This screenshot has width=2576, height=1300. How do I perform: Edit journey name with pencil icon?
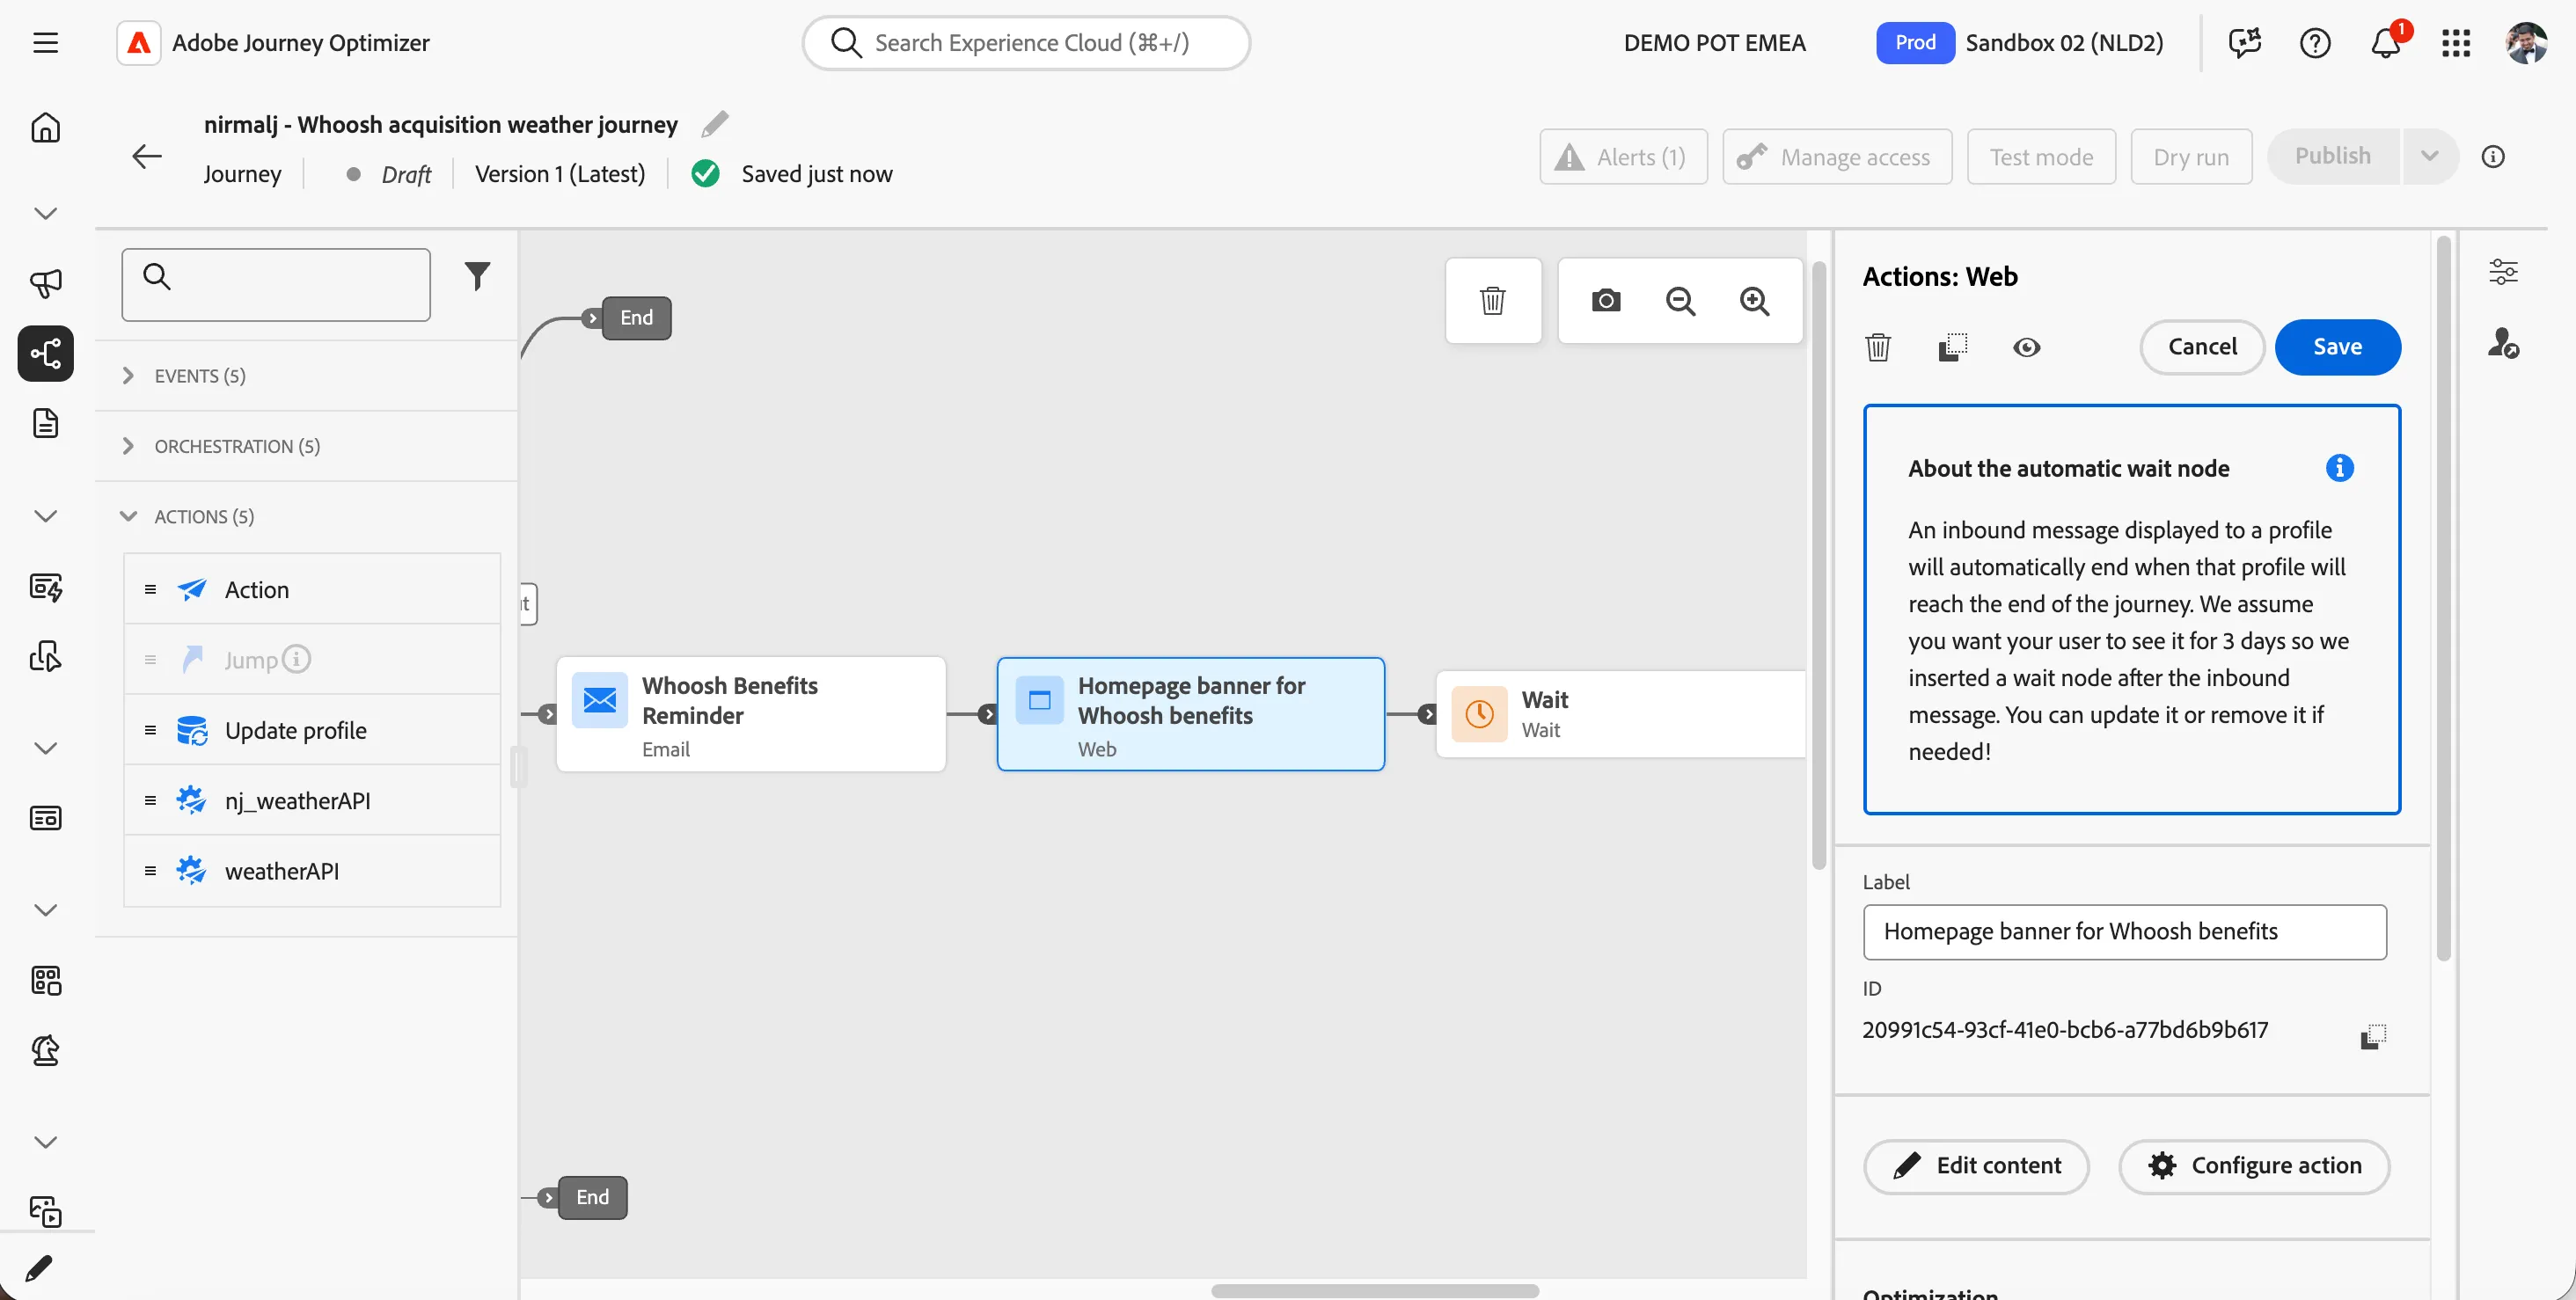(x=715, y=124)
